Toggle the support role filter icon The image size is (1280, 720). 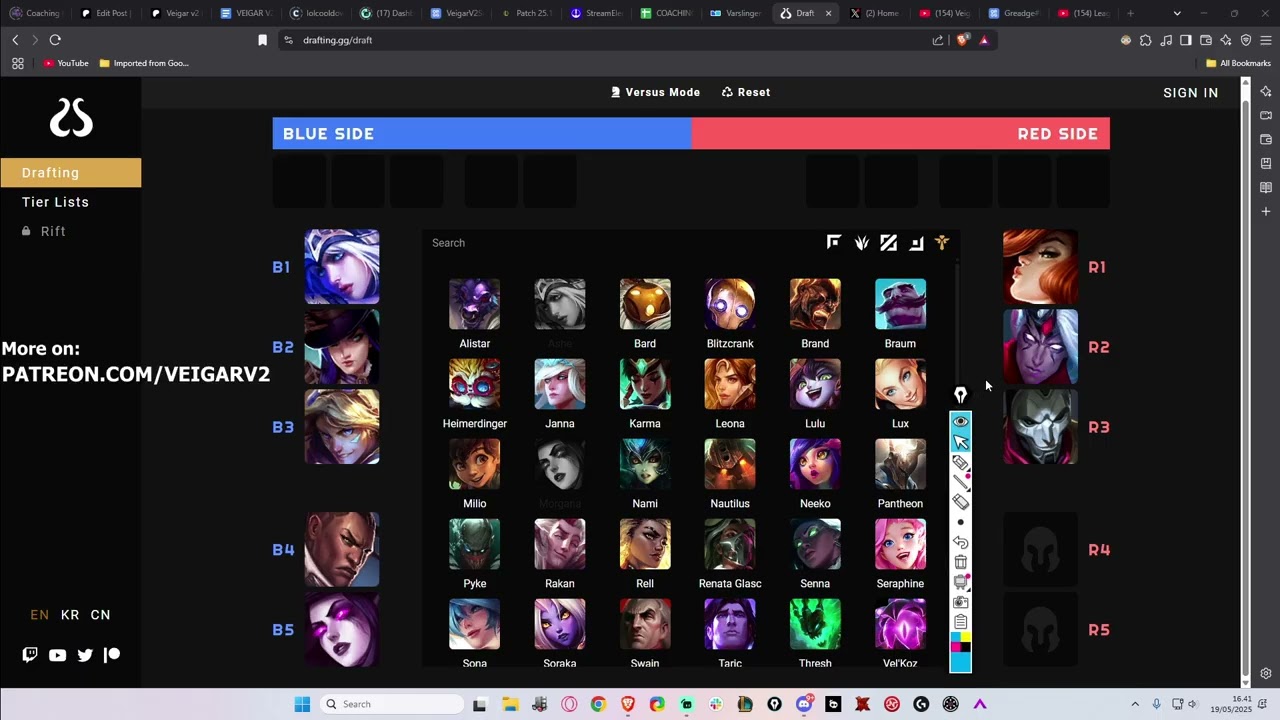click(x=942, y=242)
